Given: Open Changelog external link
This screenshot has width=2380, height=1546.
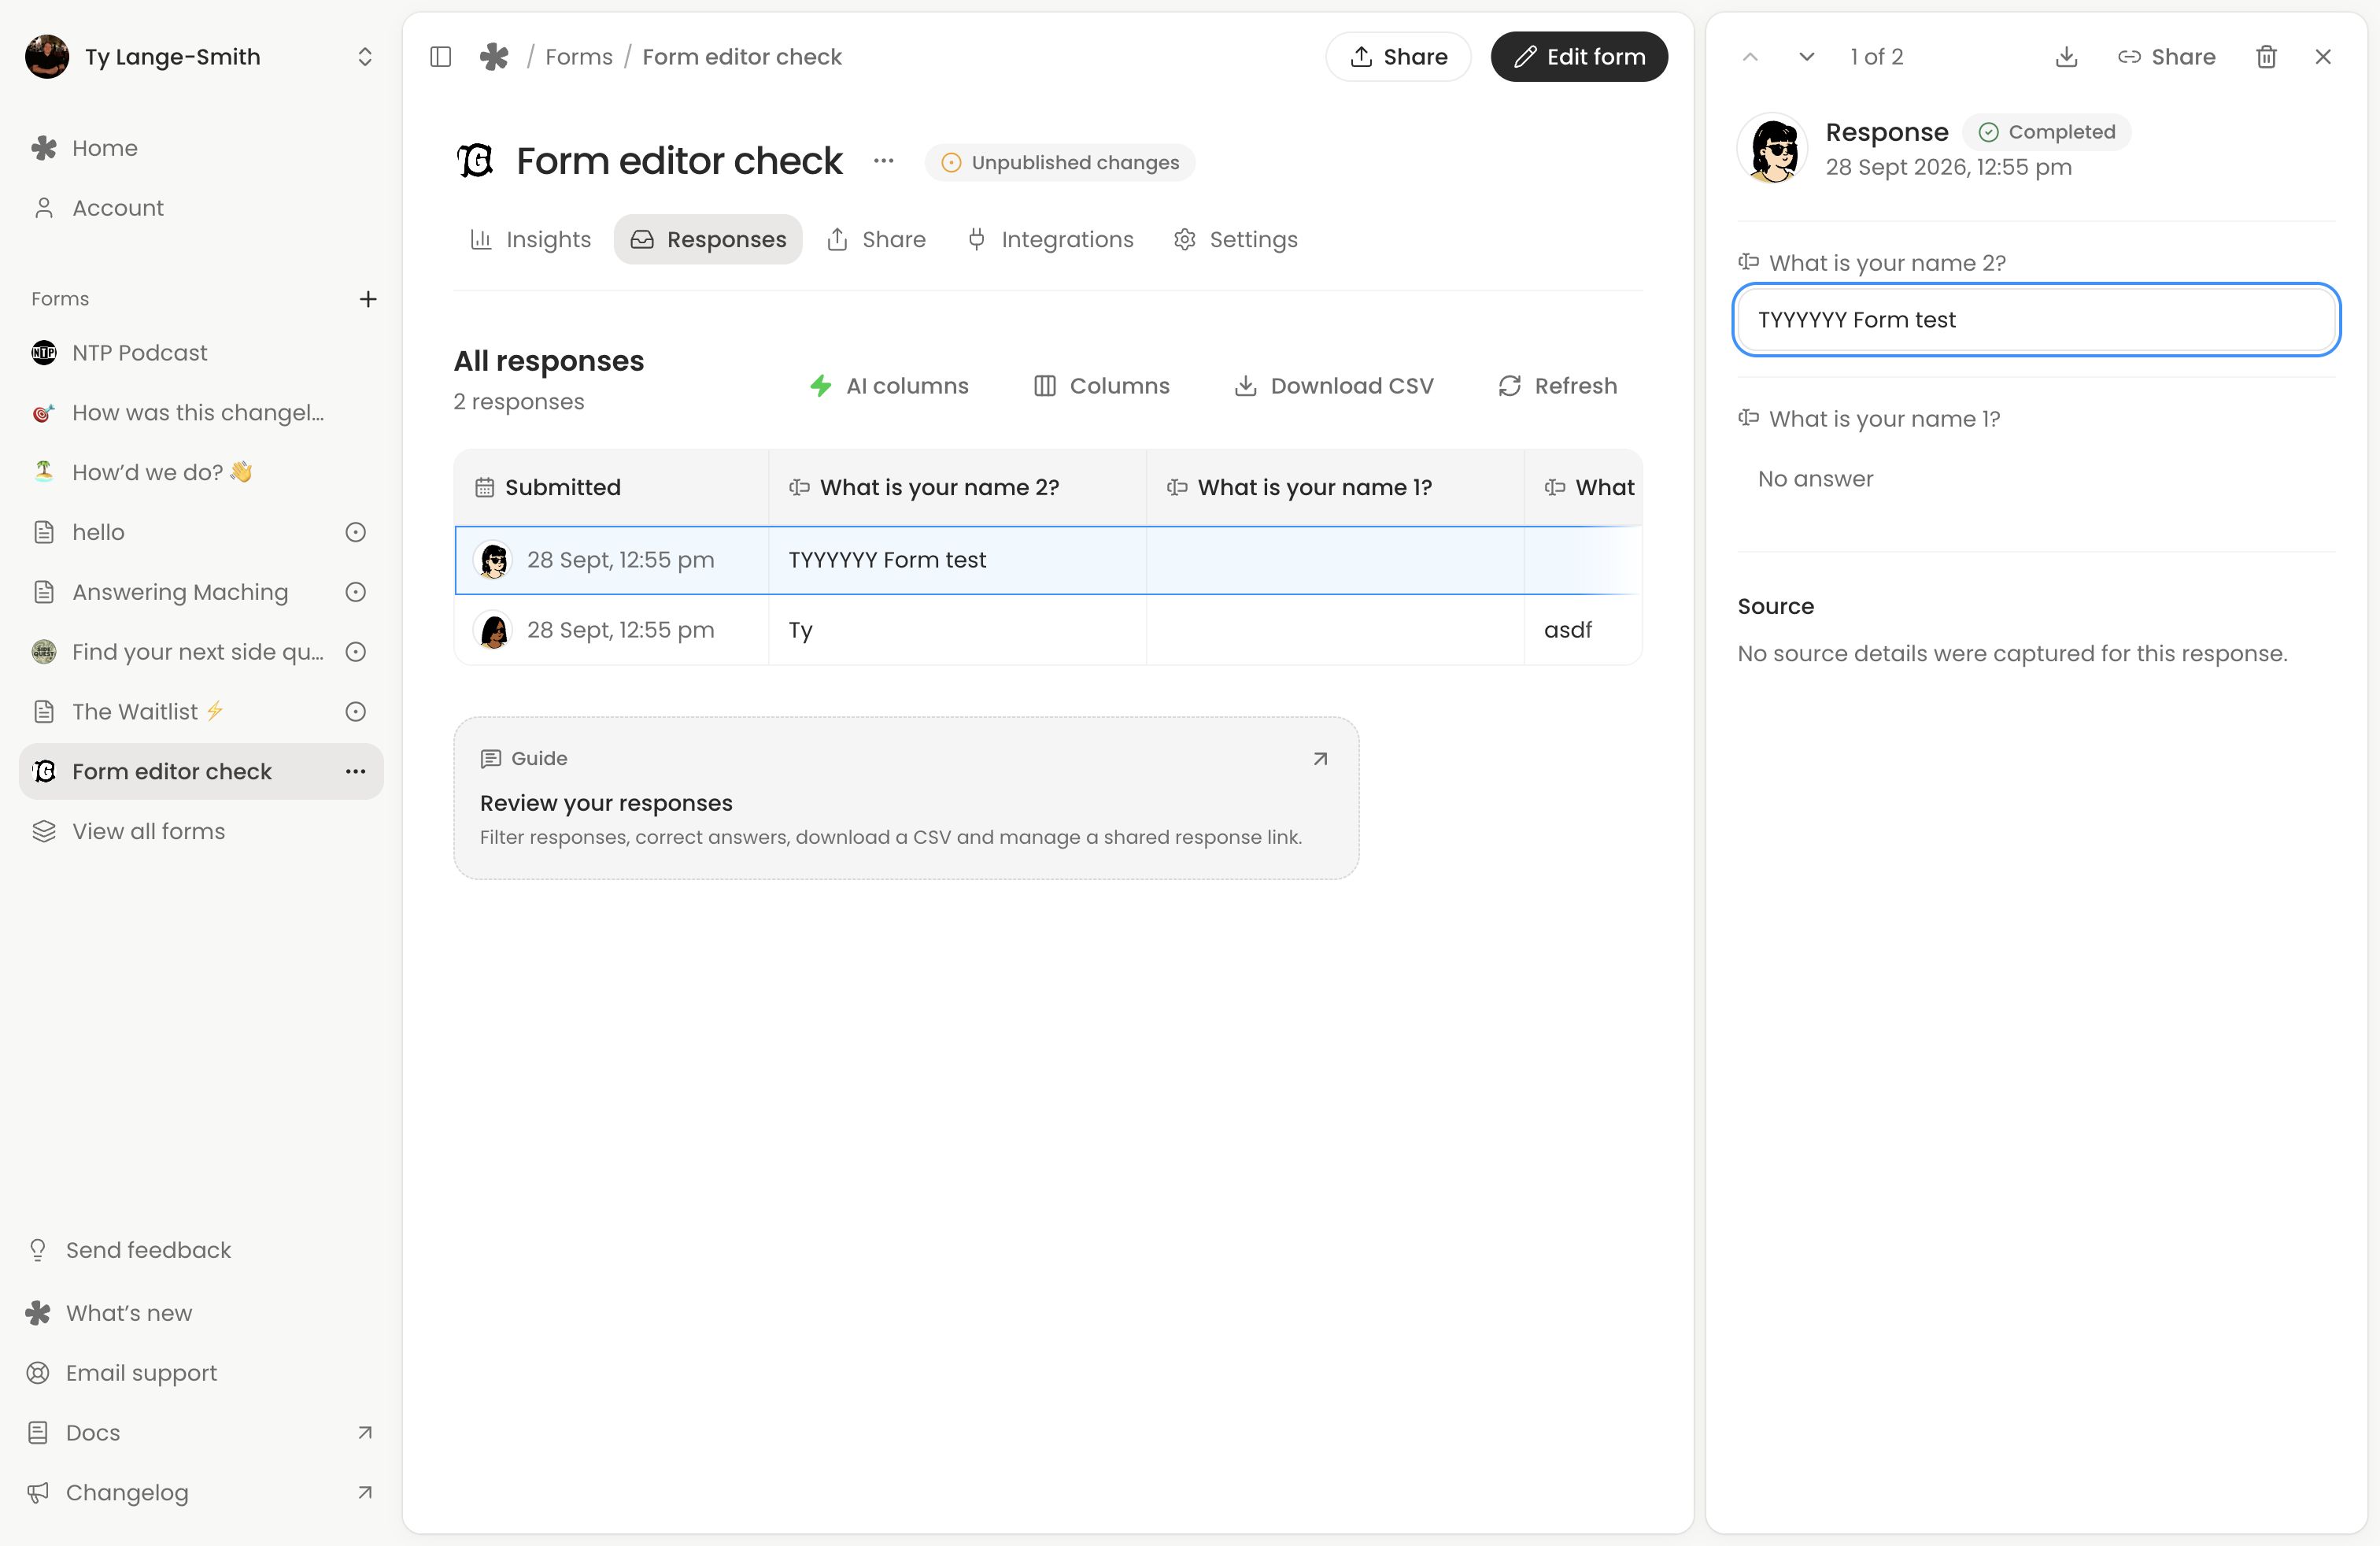Looking at the screenshot, I should tap(200, 1493).
